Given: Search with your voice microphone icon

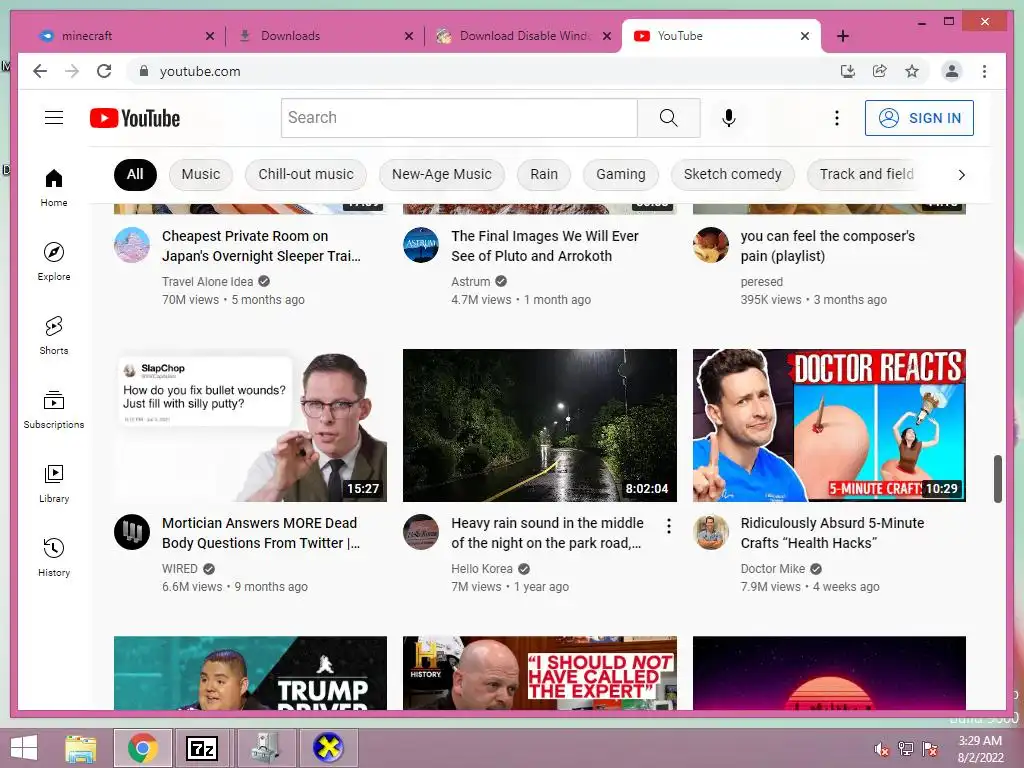Looking at the screenshot, I should pyautogui.click(x=729, y=118).
